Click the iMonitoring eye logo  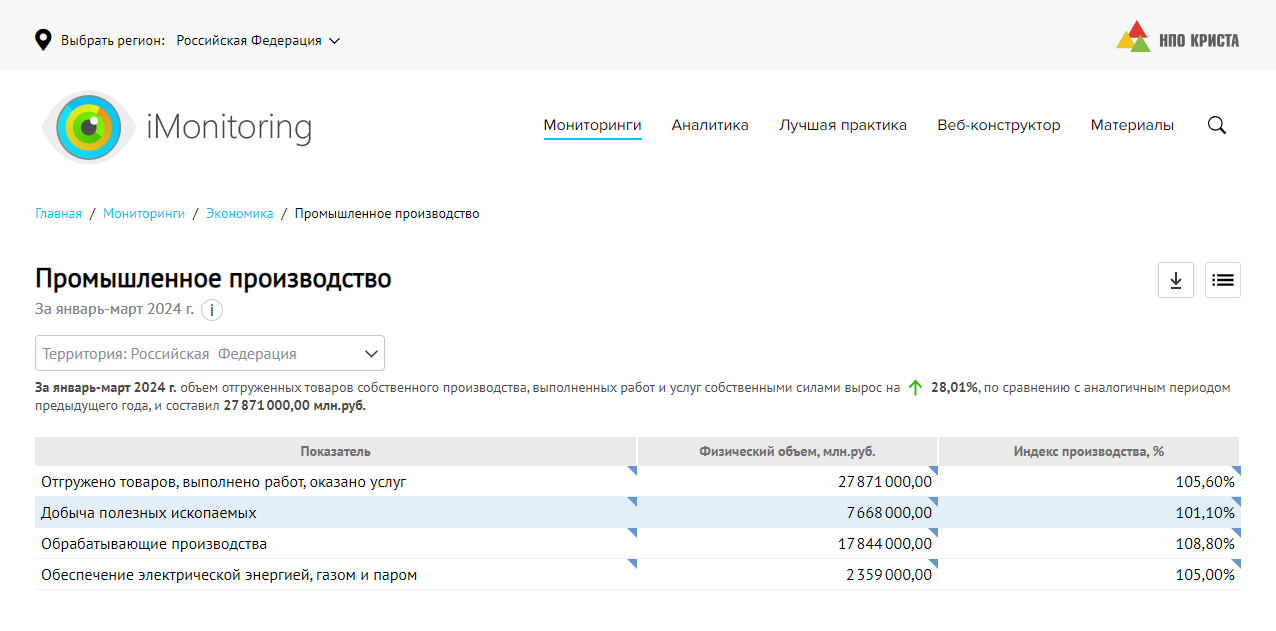coord(88,127)
